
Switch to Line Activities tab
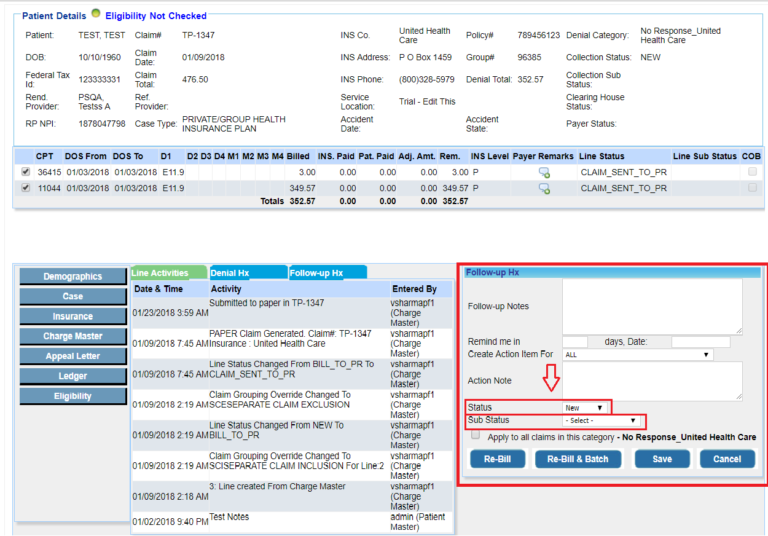point(168,273)
